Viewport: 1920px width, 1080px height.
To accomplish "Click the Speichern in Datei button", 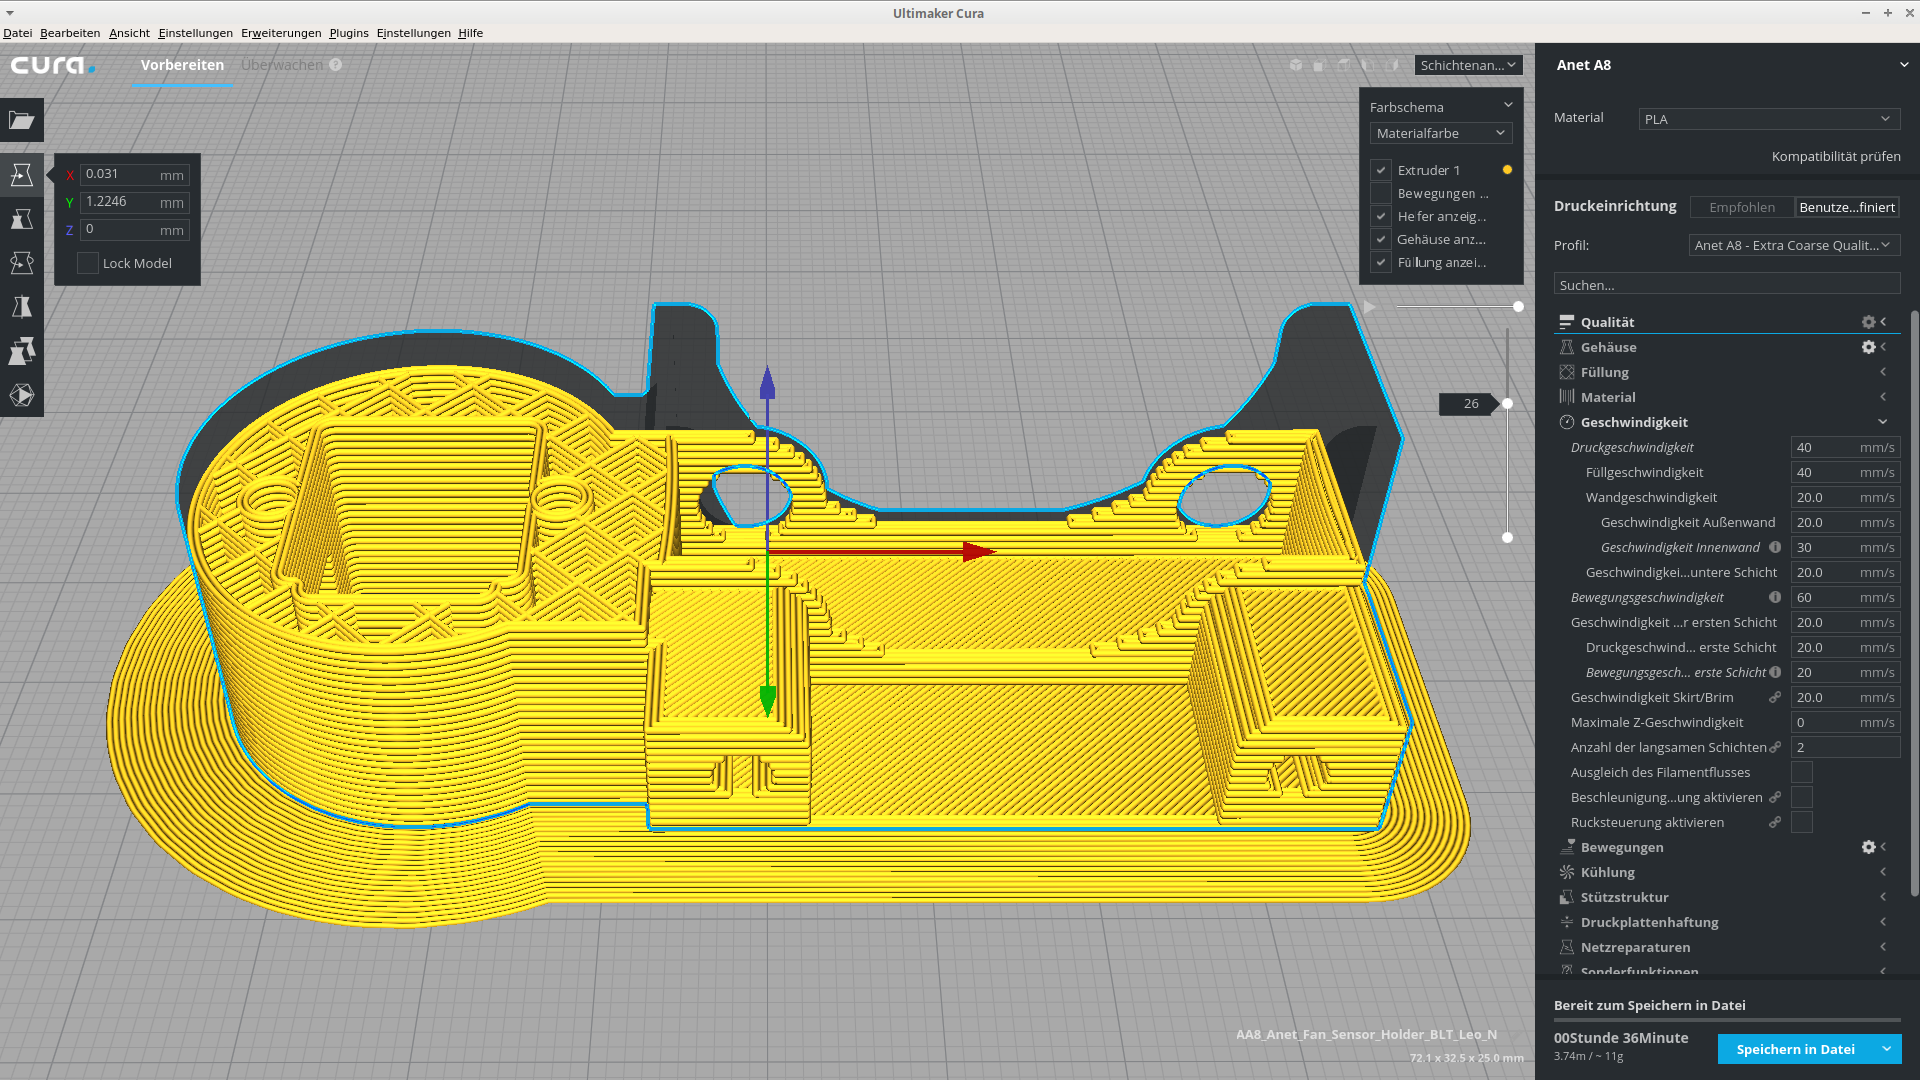I will pyautogui.click(x=1795, y=1049).
